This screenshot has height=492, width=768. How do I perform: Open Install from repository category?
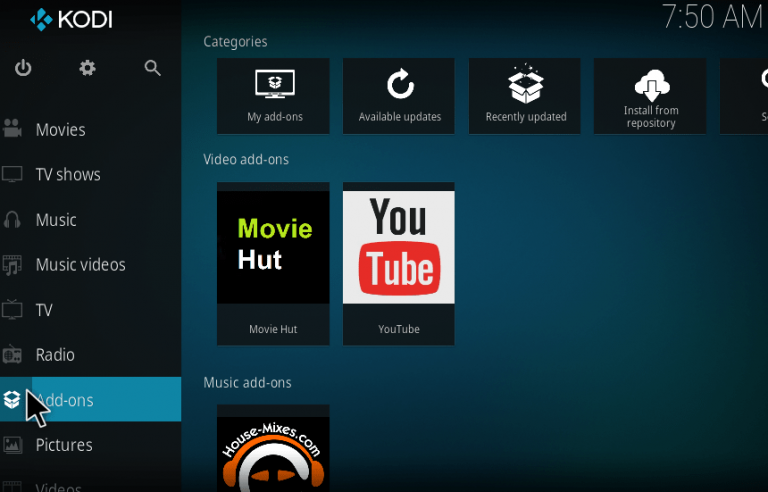(x=650, y=96)
